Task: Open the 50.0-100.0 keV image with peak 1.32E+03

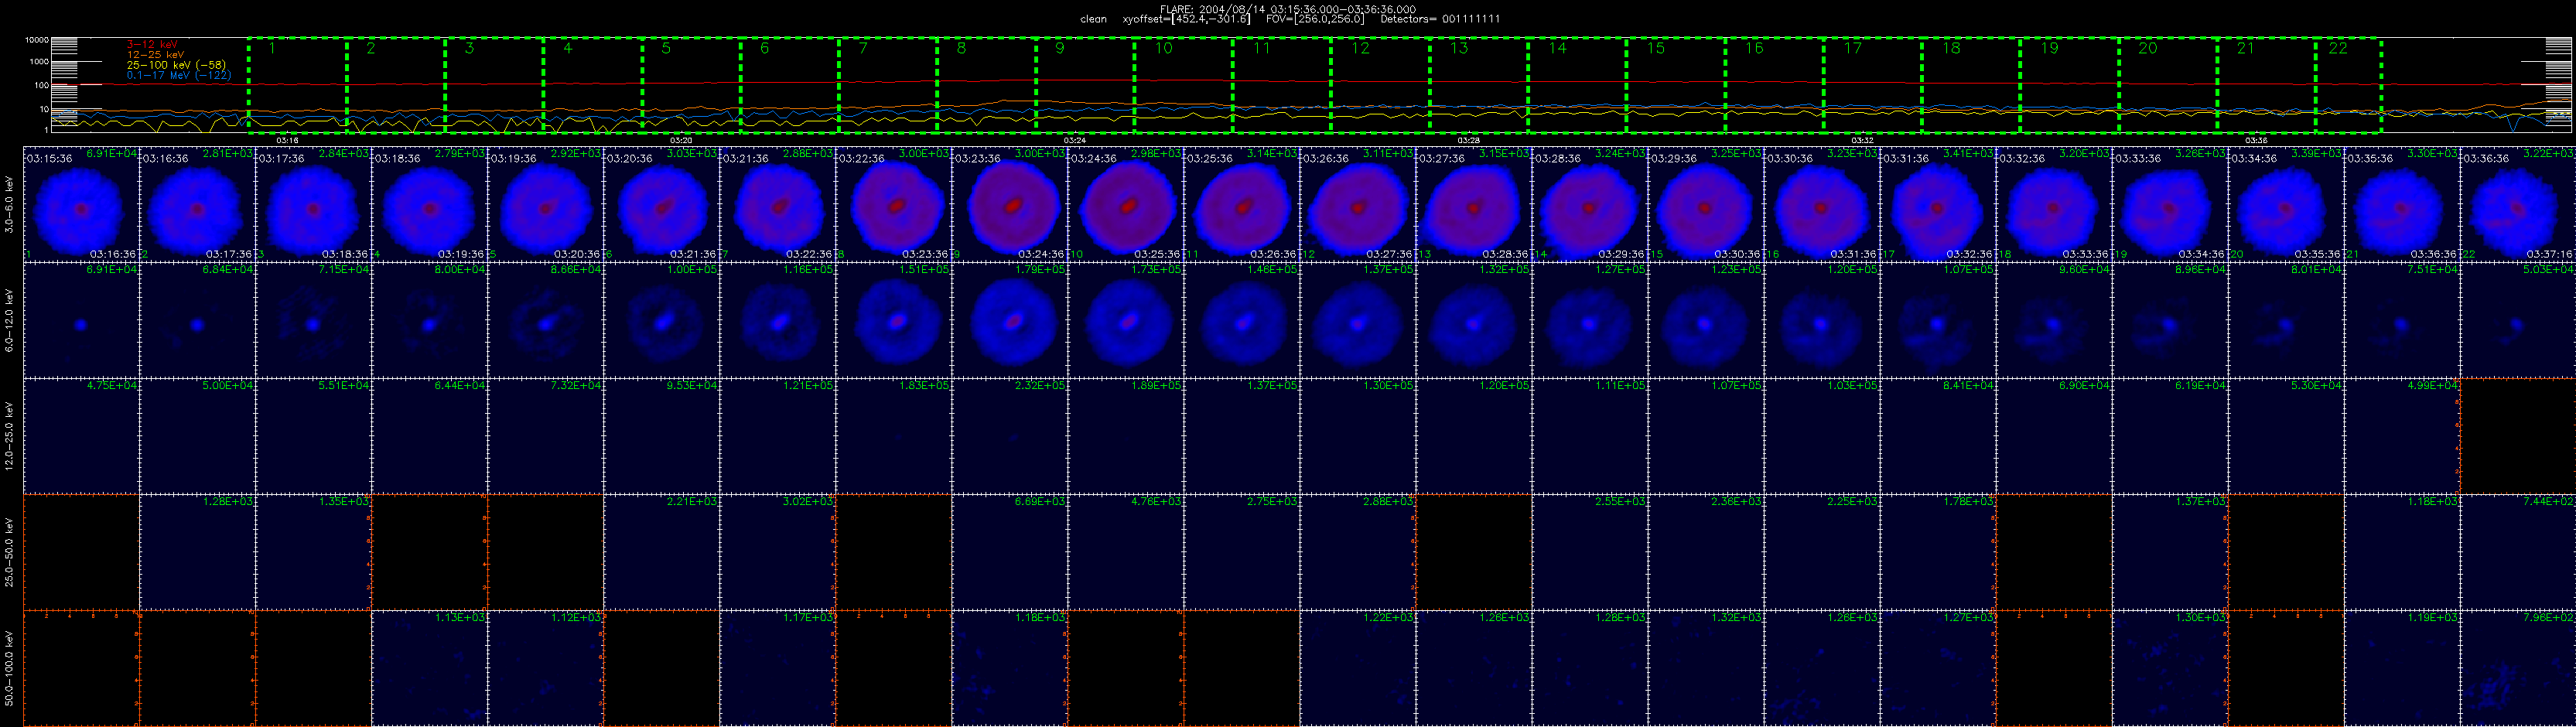Action: point(1706,668)
